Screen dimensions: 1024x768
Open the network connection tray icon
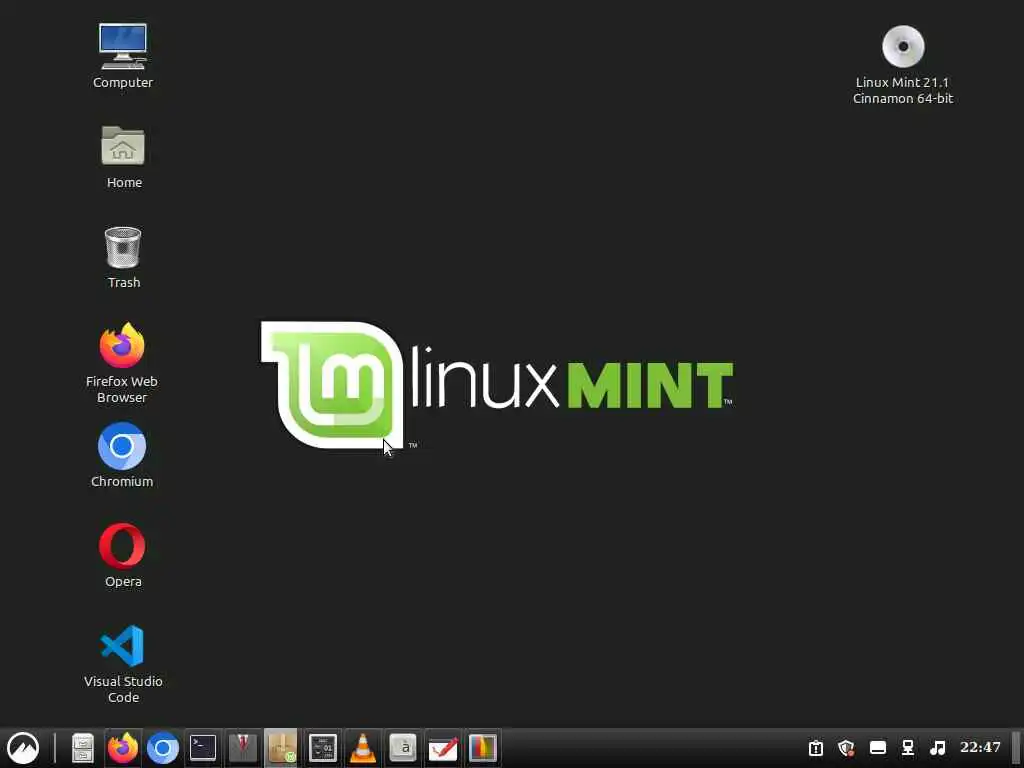(x=908, y=748)
